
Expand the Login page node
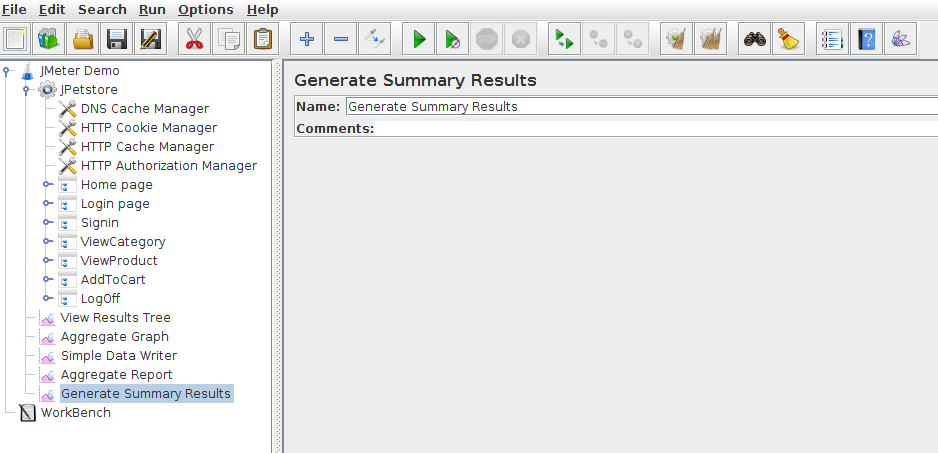point(48,203)
